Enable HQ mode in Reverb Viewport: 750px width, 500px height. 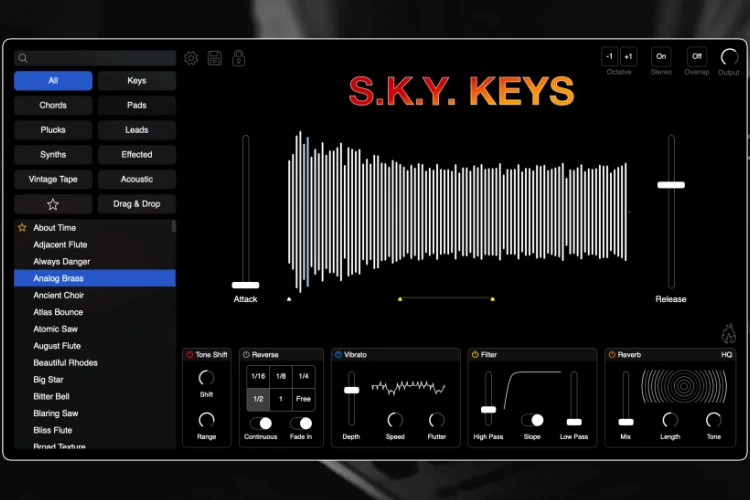click(x=727, y=355)
